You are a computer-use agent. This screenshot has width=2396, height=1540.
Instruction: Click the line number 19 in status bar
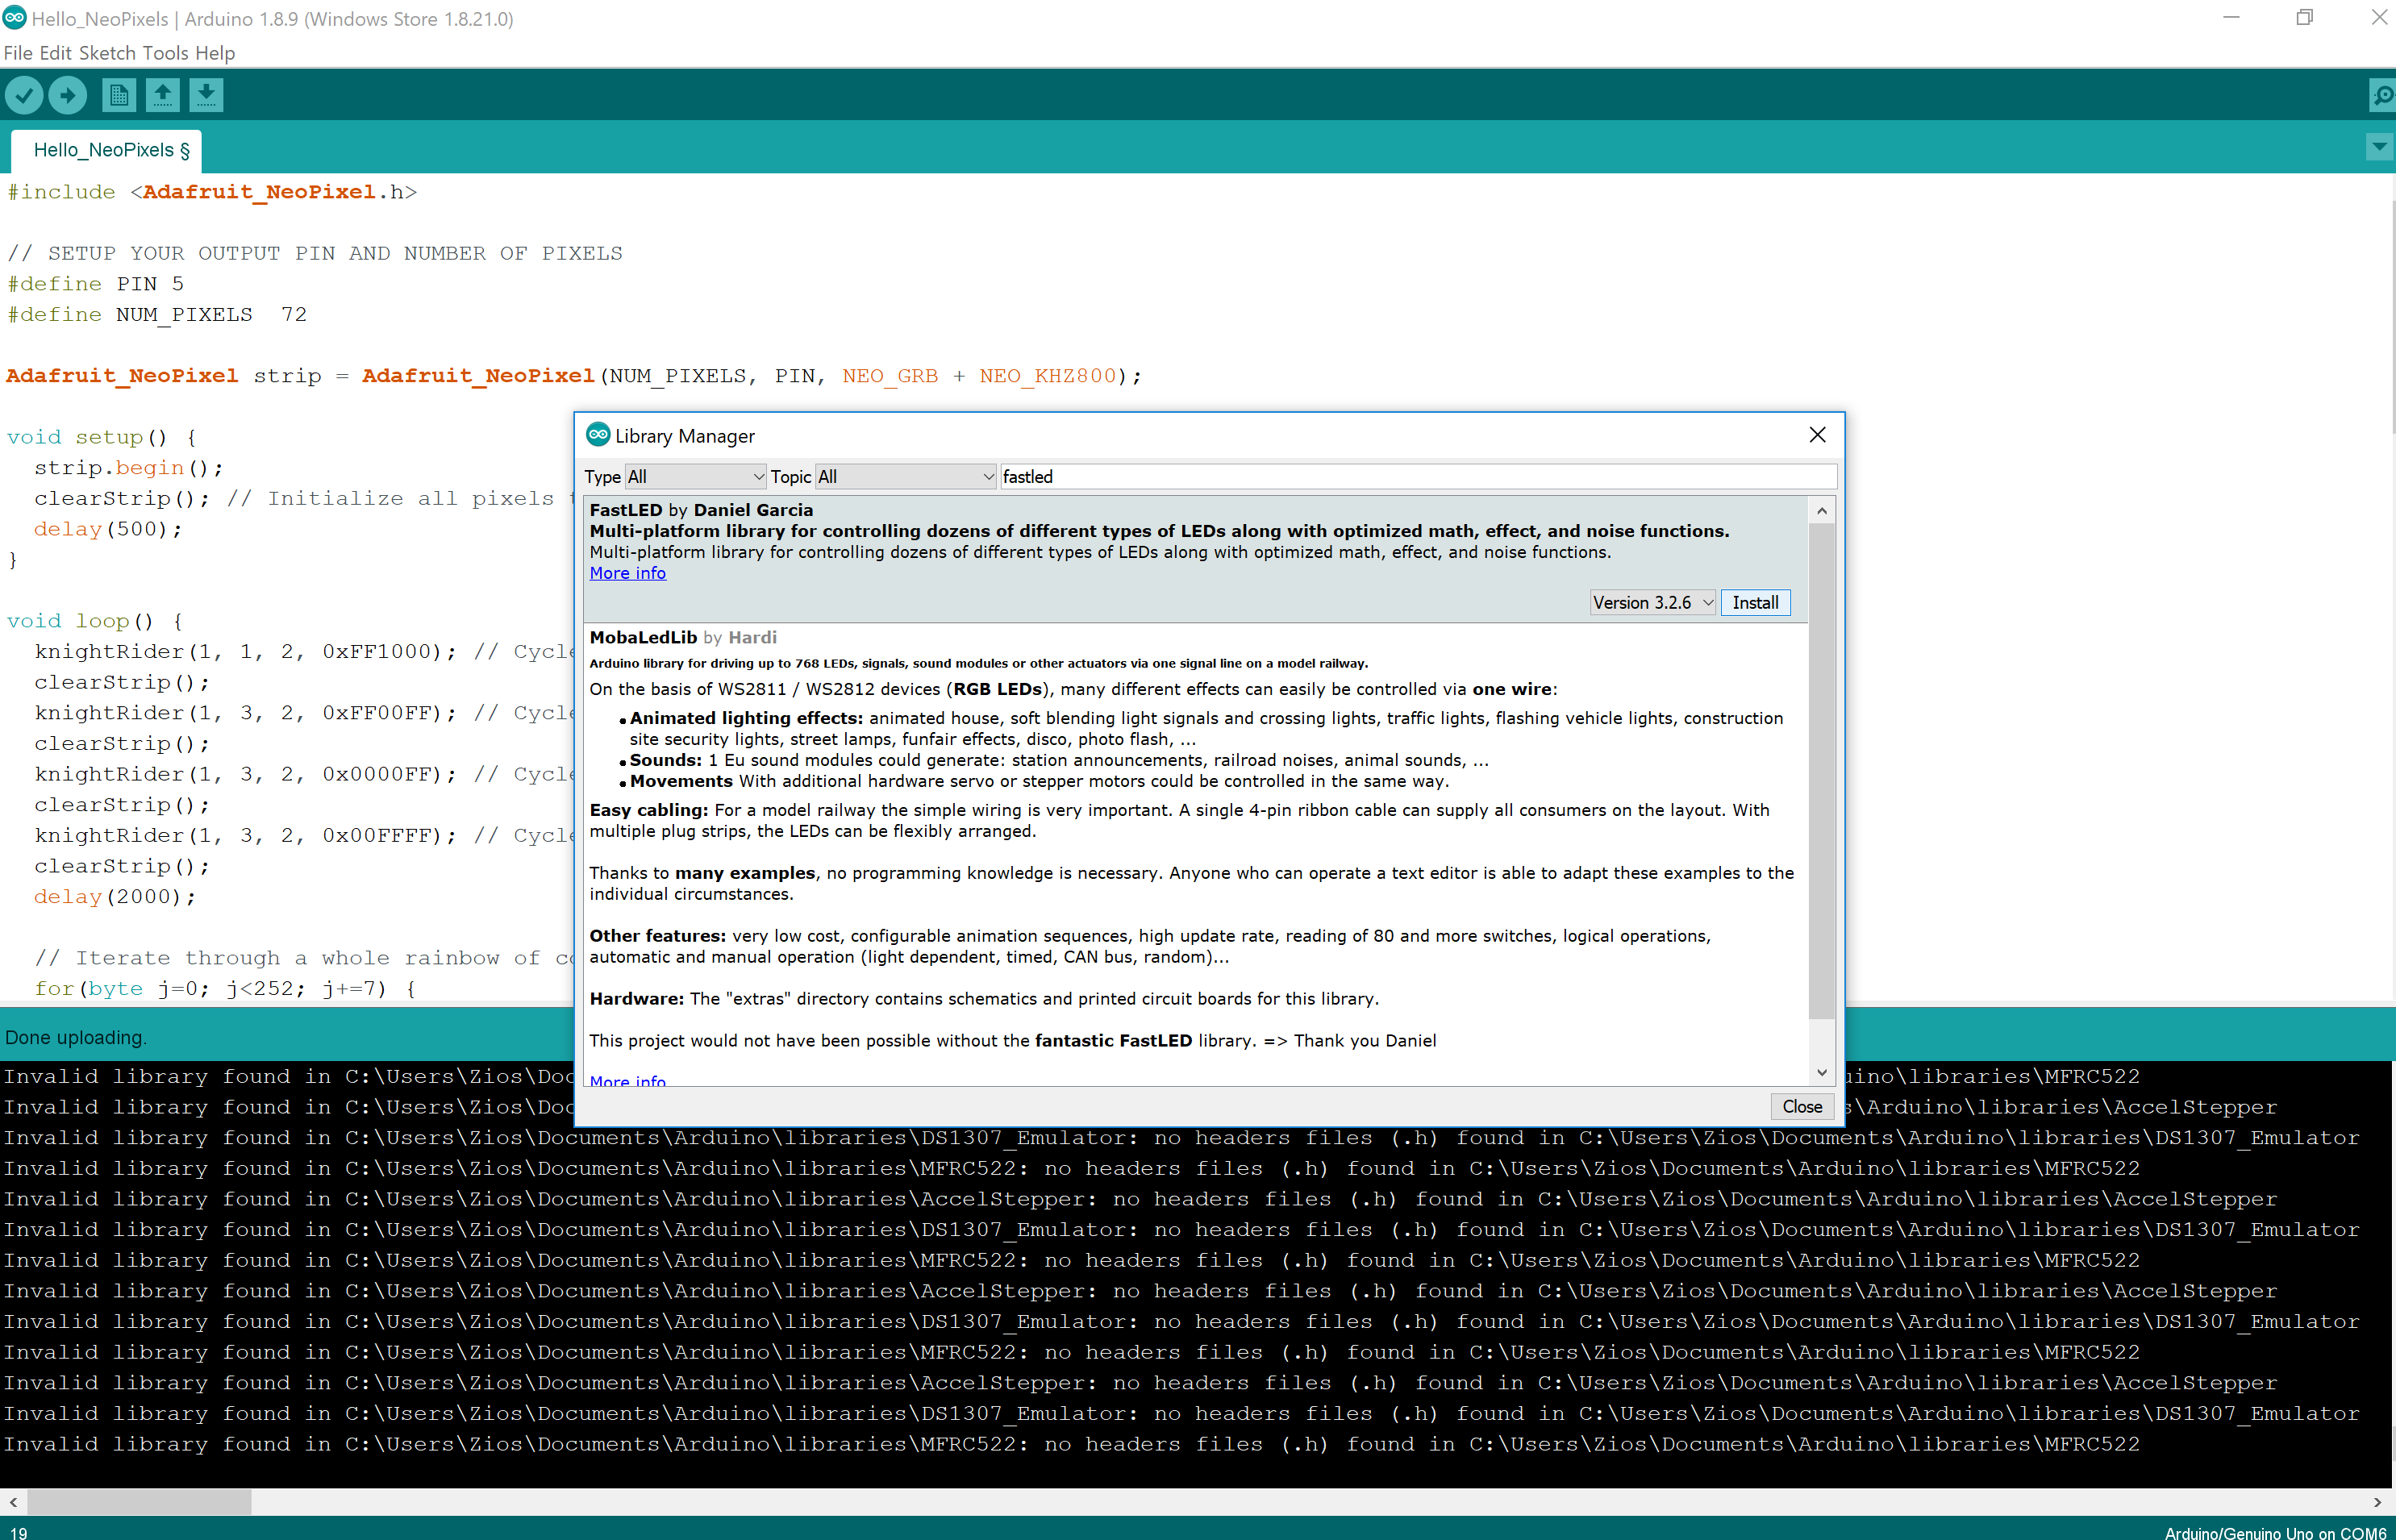(19, 1533)
